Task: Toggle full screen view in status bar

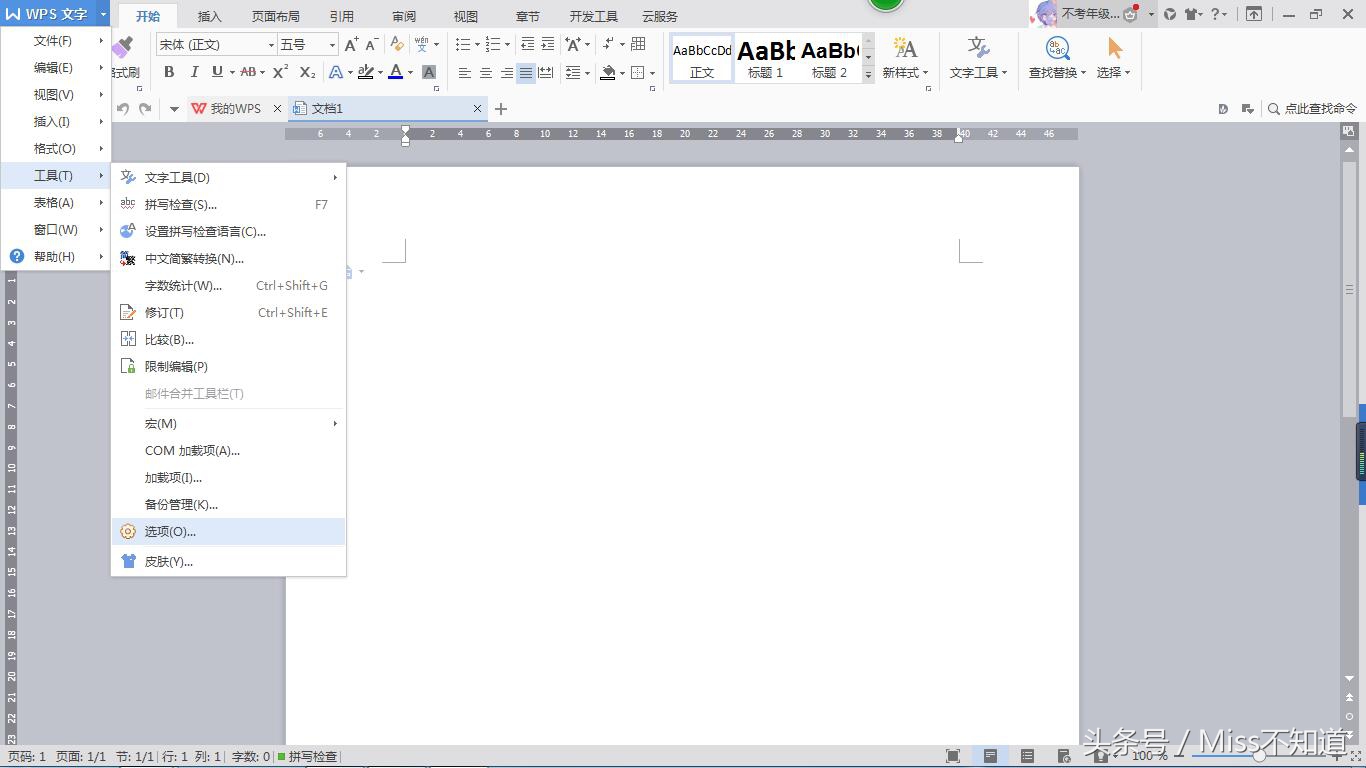Action: (953, 756)
